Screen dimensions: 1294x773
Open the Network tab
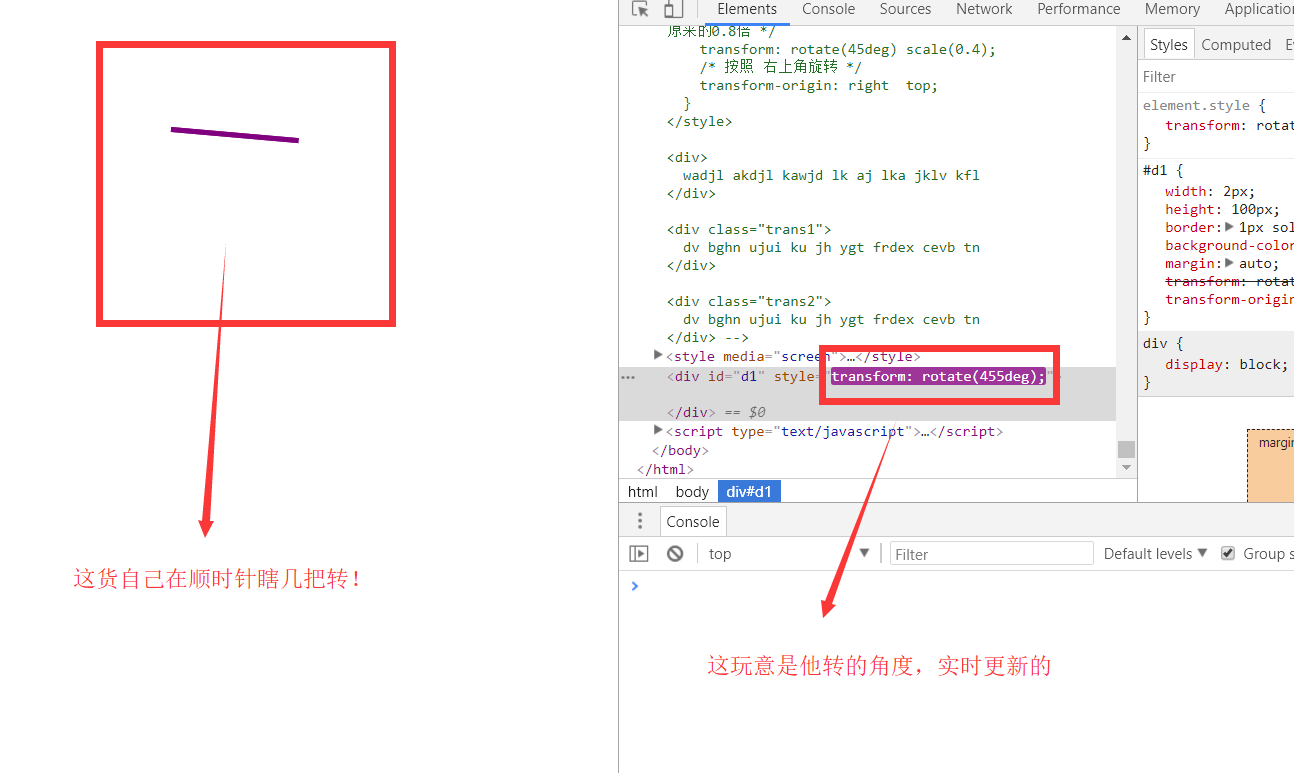(984, 9)
